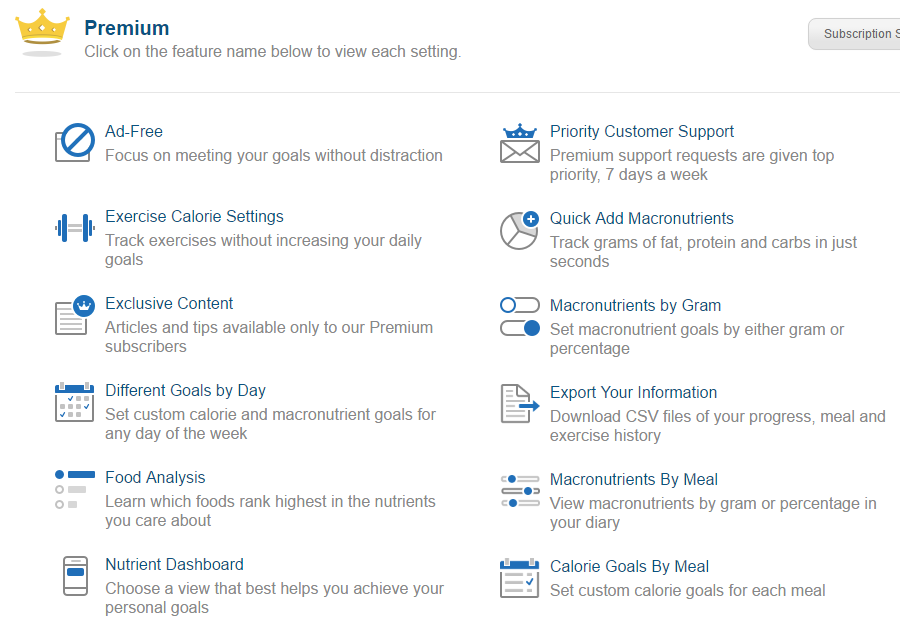Click the dumbbell Exercise Calorie Settings icon
This screenshot has width=900, height=624.
tap(75, 228)
